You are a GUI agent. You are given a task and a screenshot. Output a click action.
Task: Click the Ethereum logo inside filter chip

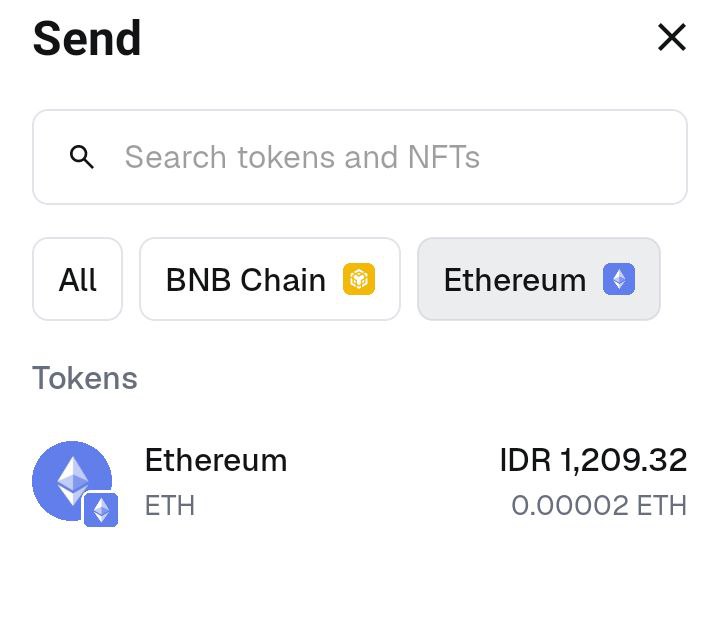[619, 279]
